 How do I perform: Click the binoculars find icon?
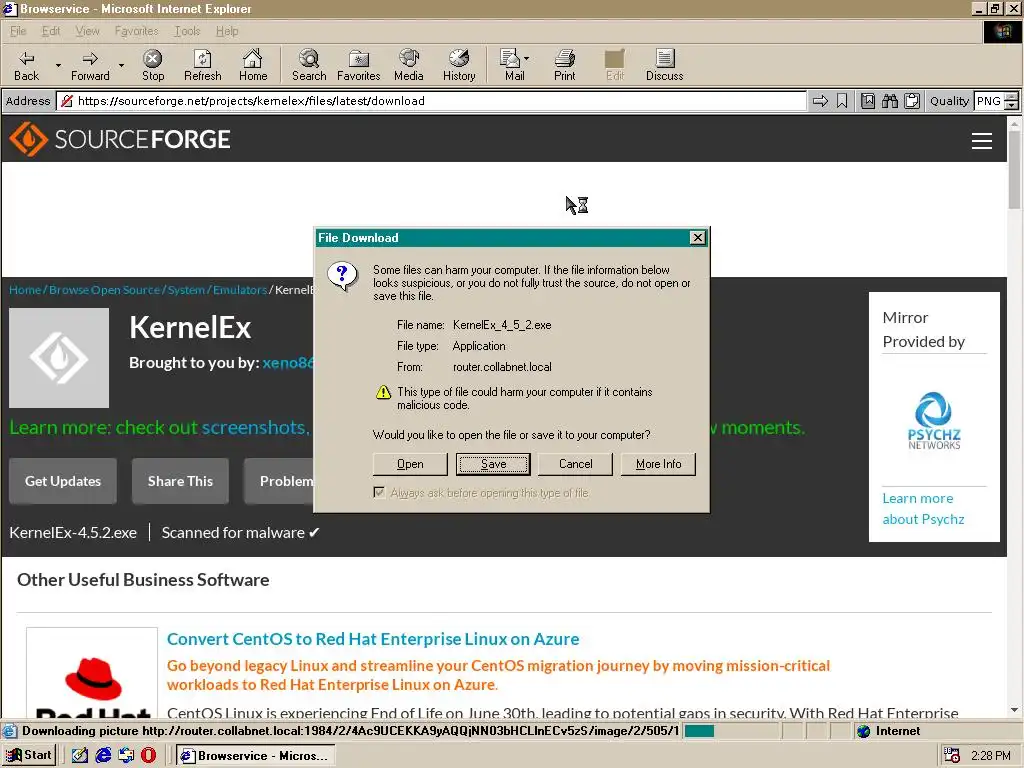point(889,101)
